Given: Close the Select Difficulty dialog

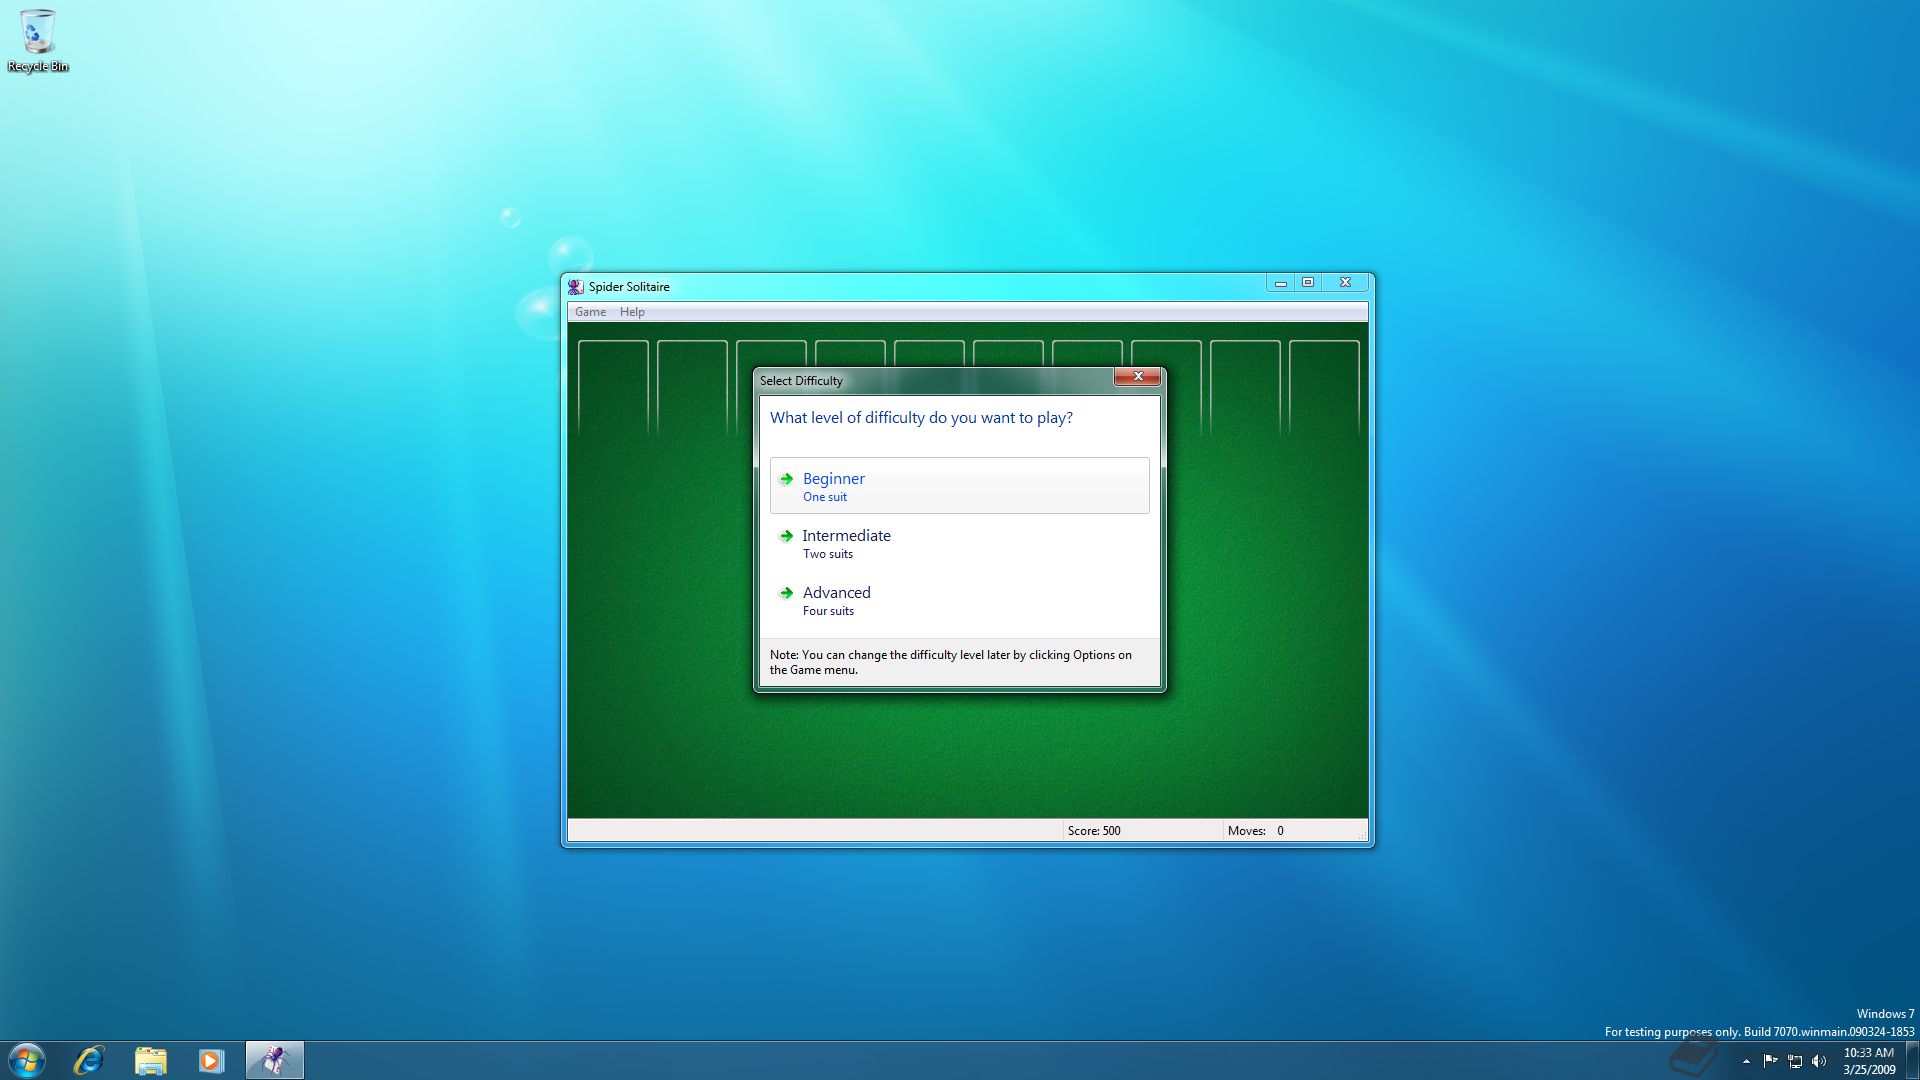Looking at the screenshot, I should [x=1137, y=376].
